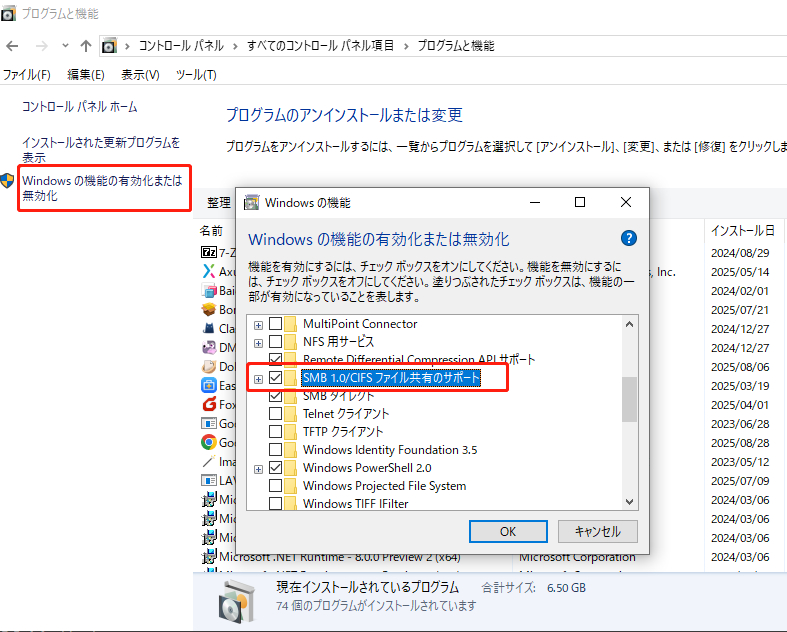Select the Do program icon
The height and width of the screenshot is (632, 787).
click(x=209, y=366)
